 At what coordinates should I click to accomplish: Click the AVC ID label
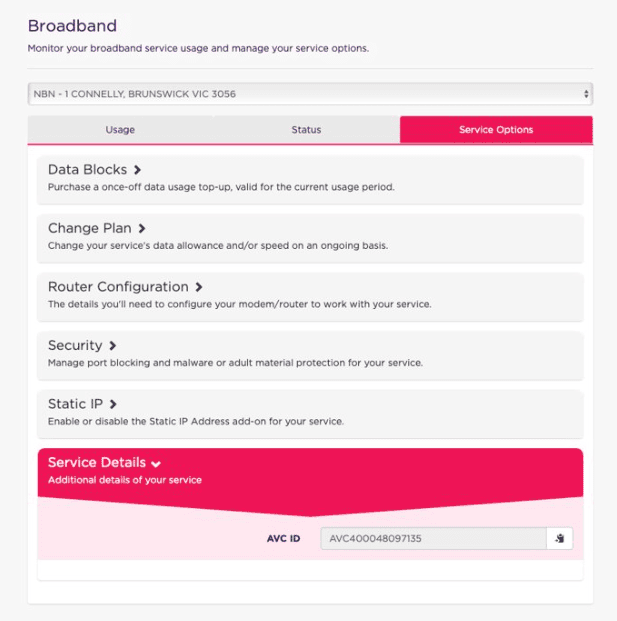click(281, 539)
